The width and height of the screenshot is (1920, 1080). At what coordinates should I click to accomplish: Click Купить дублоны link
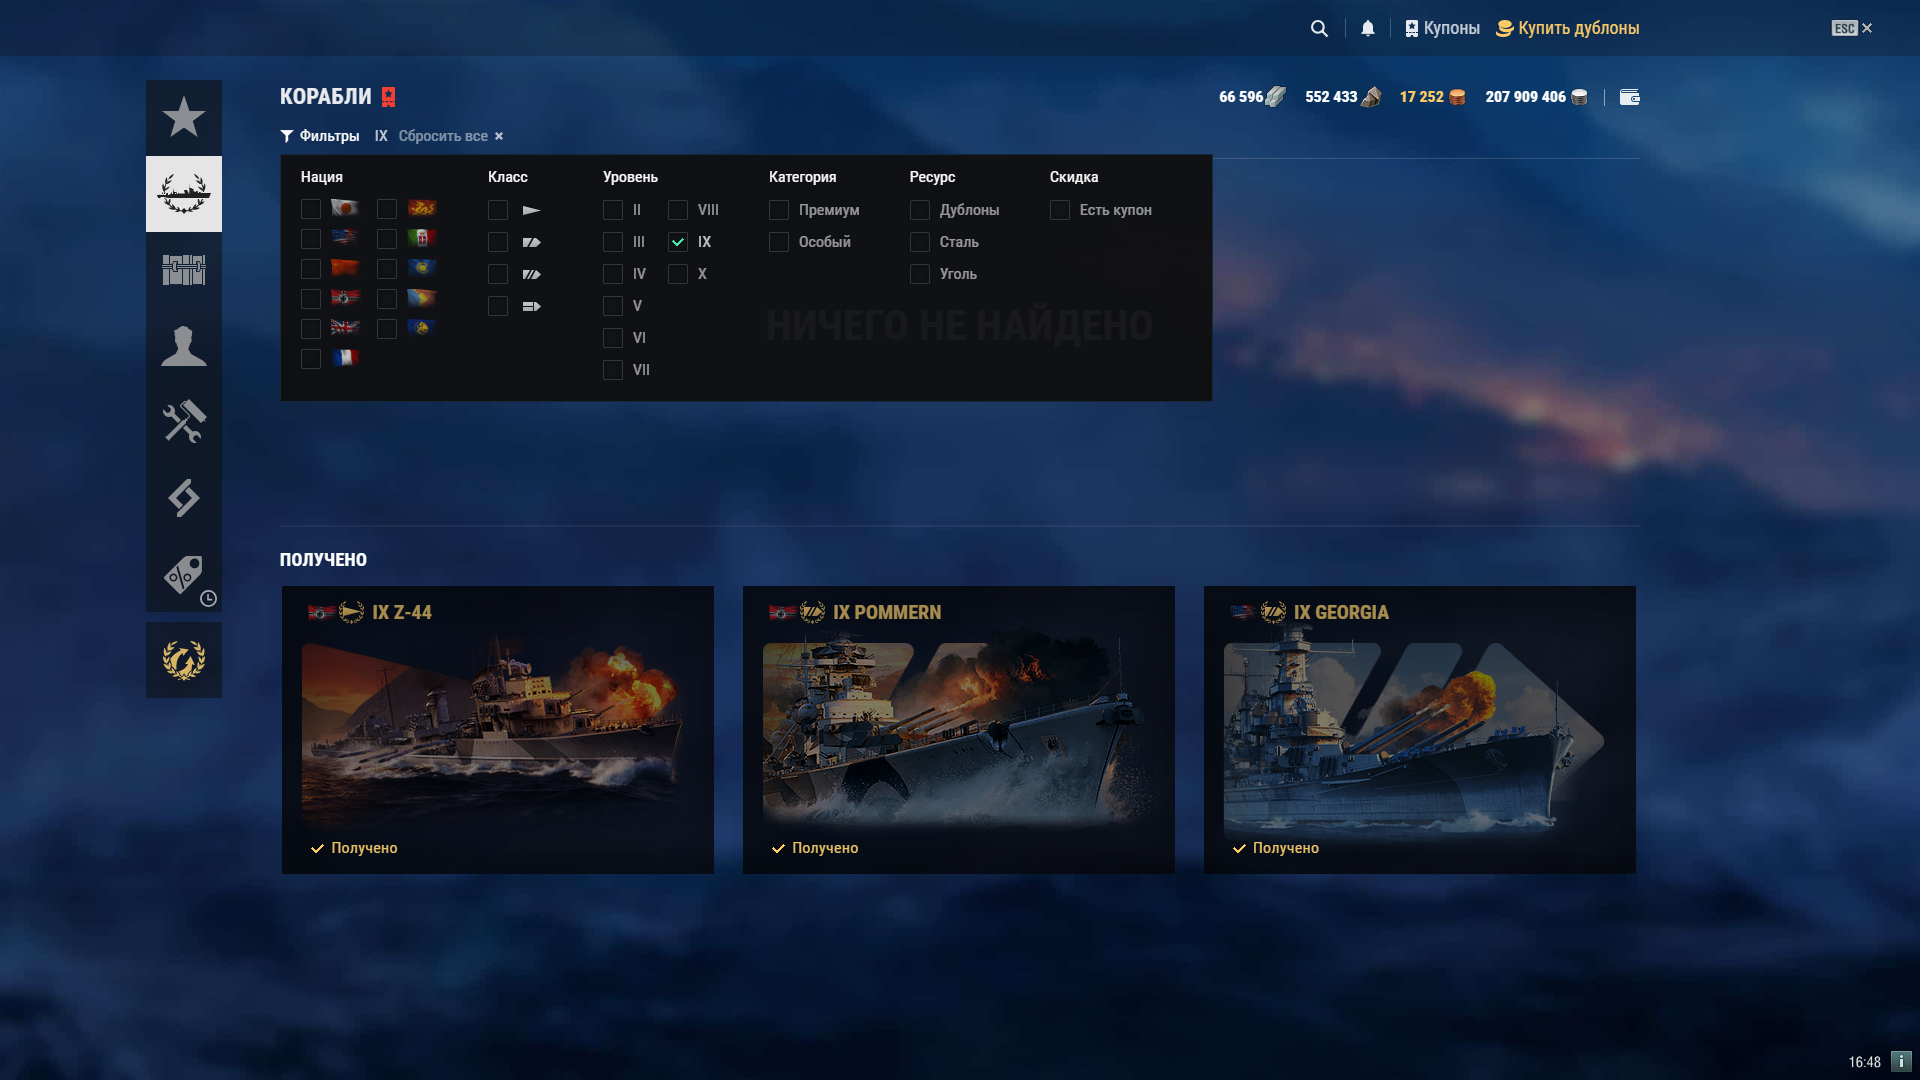[x=1567, y=28]
